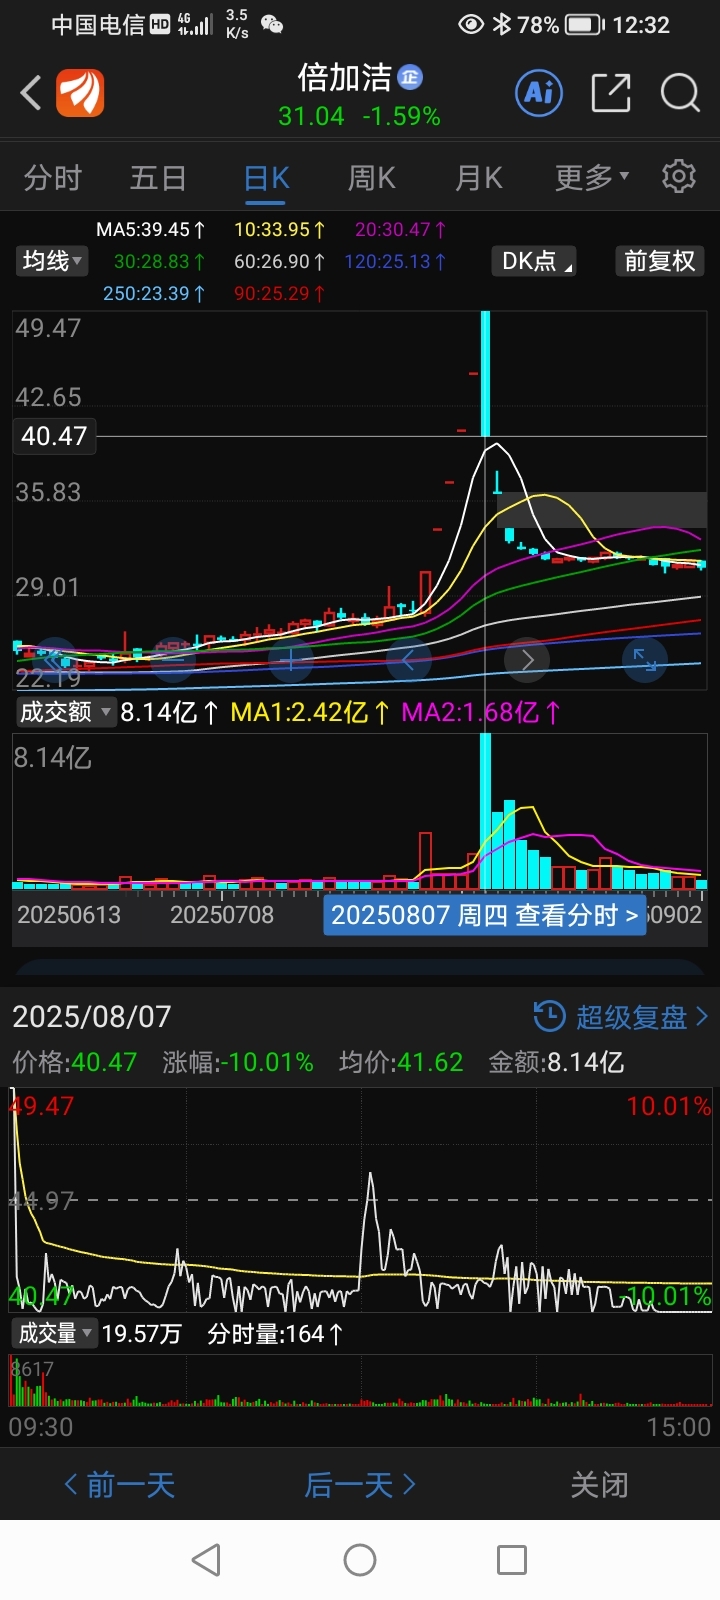720x1600 pixels.
Task: Tap 20:30.47 moving average text
Action: [x=401, y=230]
